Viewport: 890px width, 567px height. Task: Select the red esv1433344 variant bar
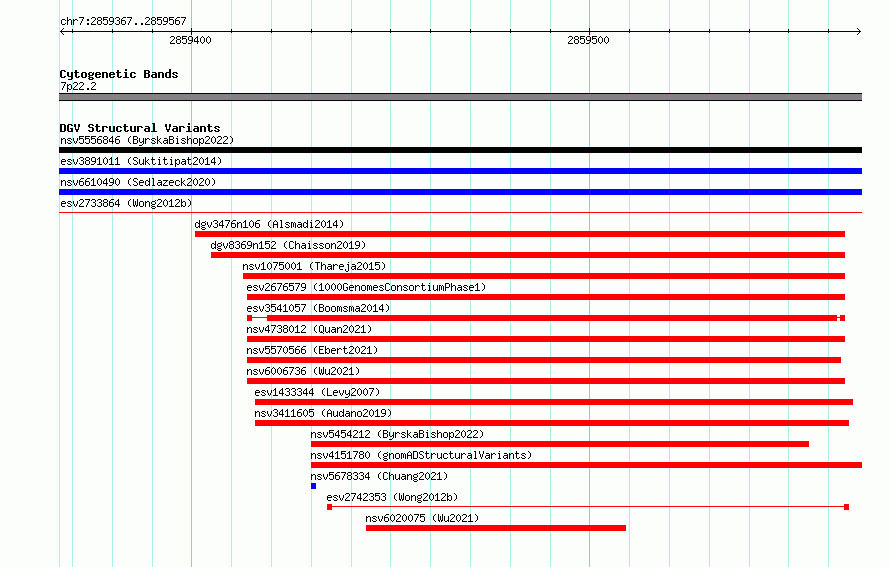tap(554, 402)
